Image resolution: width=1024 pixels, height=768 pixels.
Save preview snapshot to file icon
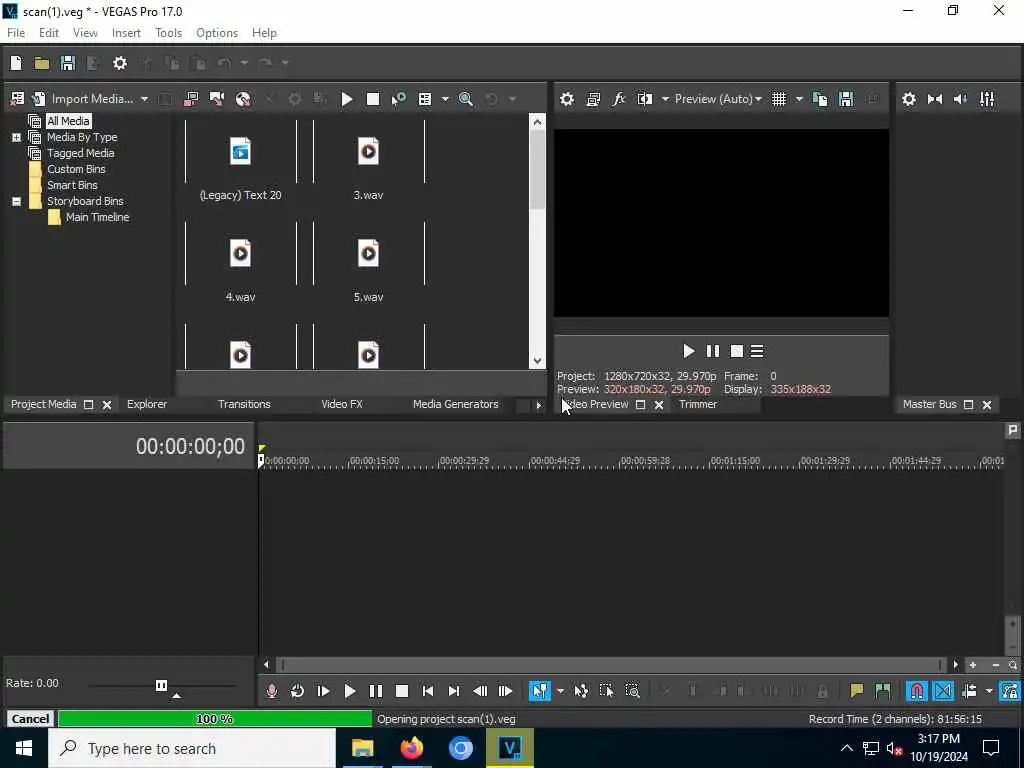pos(846,99)
